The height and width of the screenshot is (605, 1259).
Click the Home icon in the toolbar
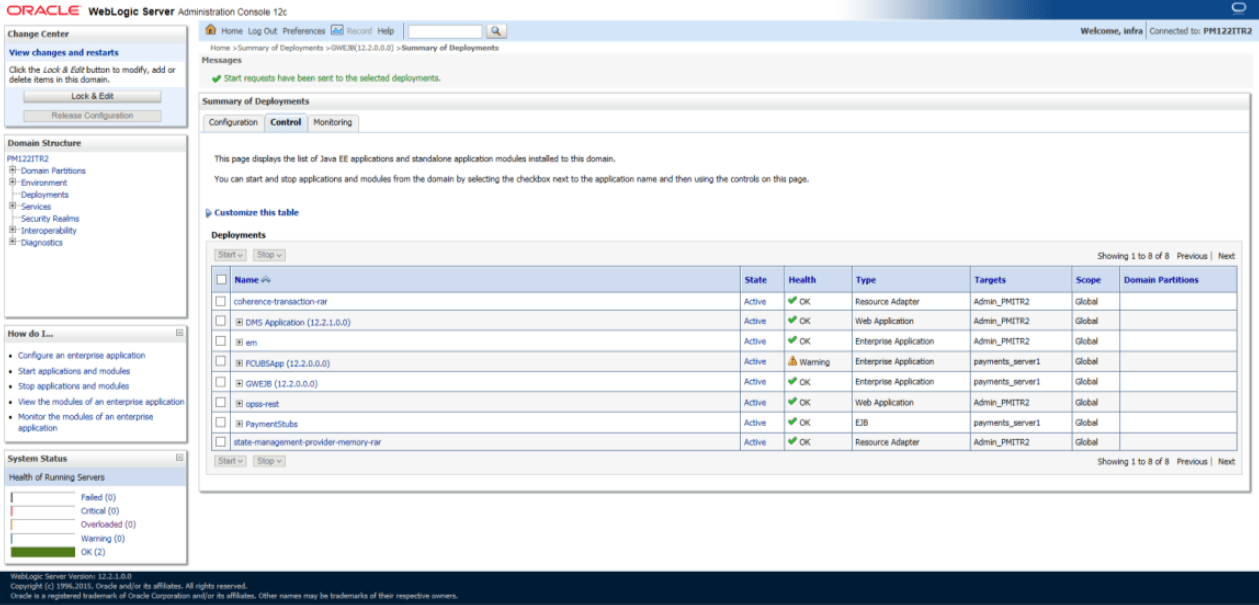(211, 31)
